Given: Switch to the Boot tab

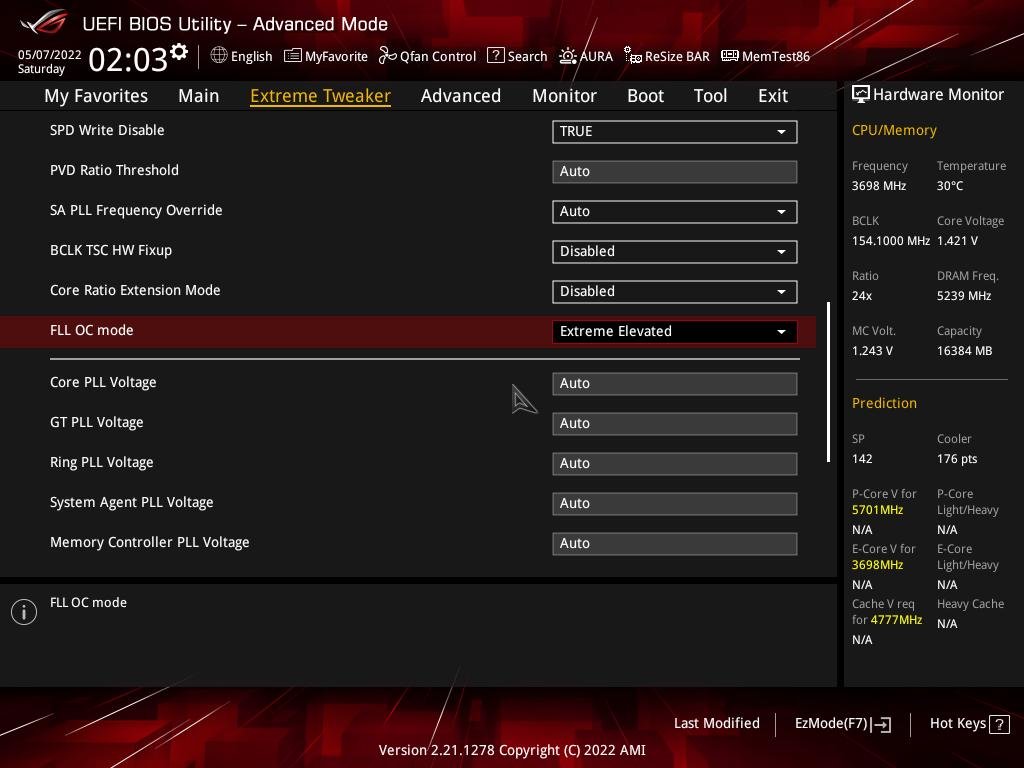Looking at the screenshot, I should click(x=645, y=95).
